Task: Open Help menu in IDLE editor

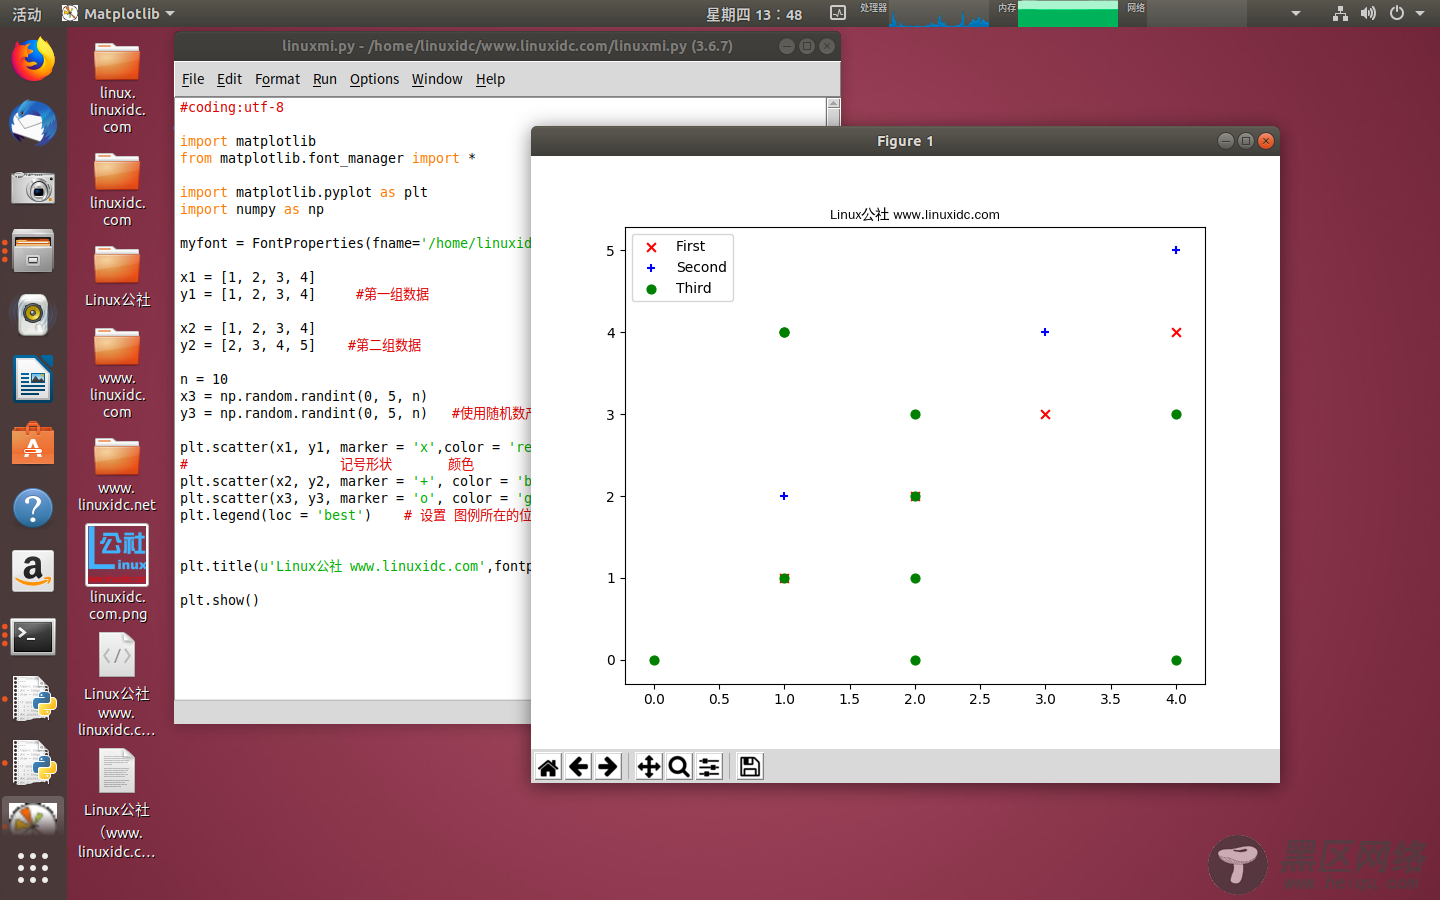Action: point(490,79)
